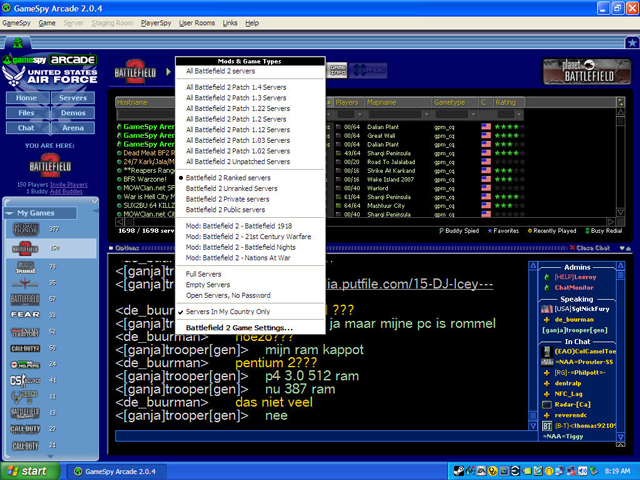The image size is (640, 480).
Task: Click the user list scroll down arrow
Action: pos(620,436)
